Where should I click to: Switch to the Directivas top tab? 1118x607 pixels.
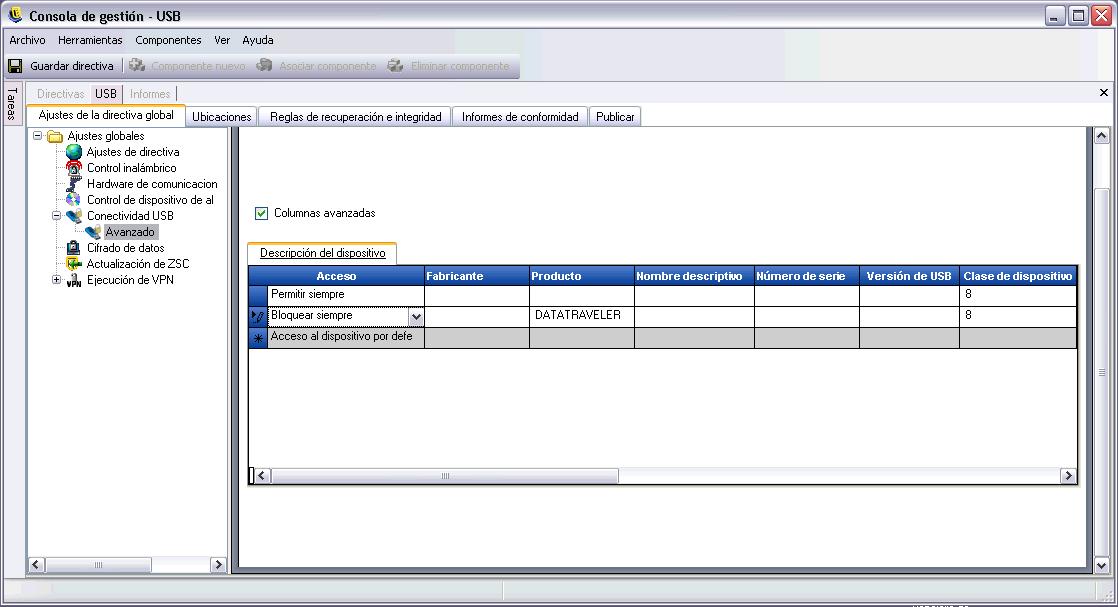pyautogui.click(x=61, y=93)
